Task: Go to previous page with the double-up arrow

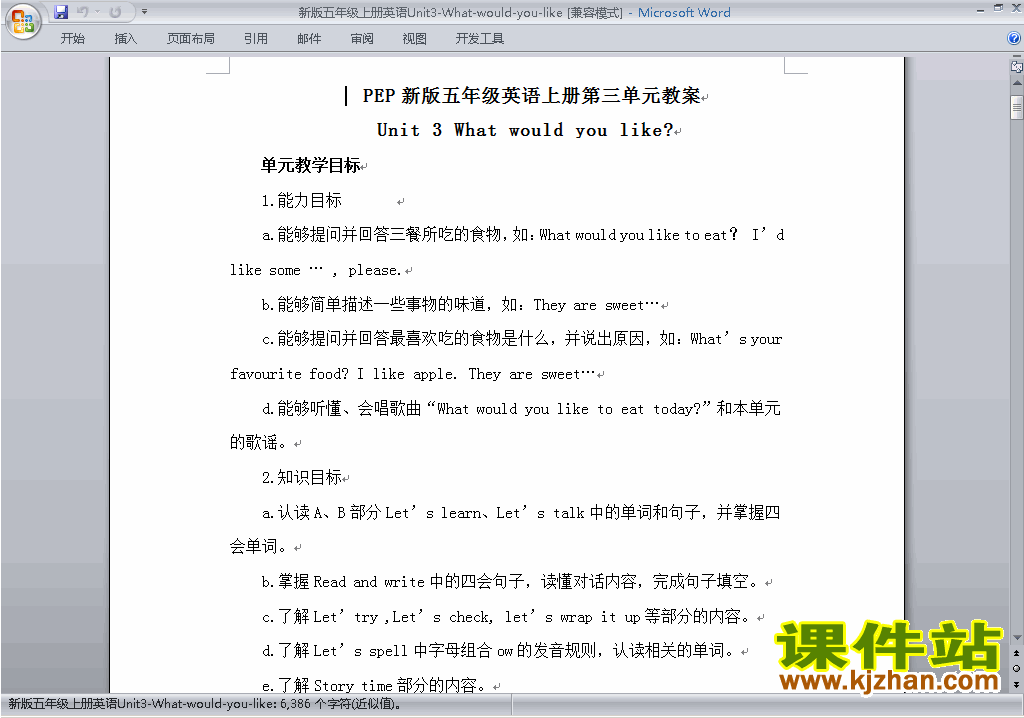Action: coord(1017,653)
